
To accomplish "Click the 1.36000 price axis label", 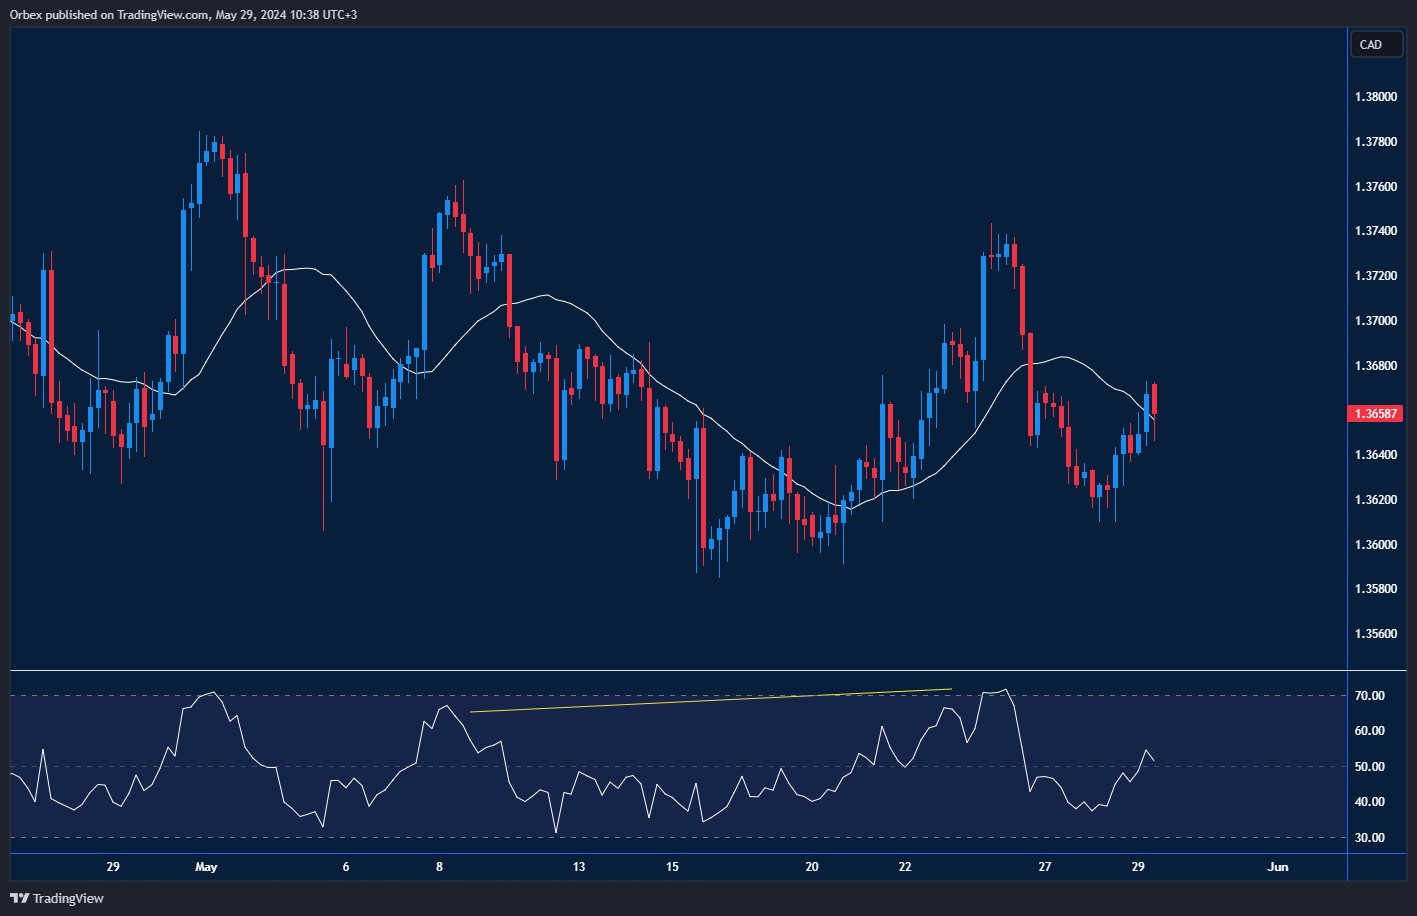I will 1375,545.
